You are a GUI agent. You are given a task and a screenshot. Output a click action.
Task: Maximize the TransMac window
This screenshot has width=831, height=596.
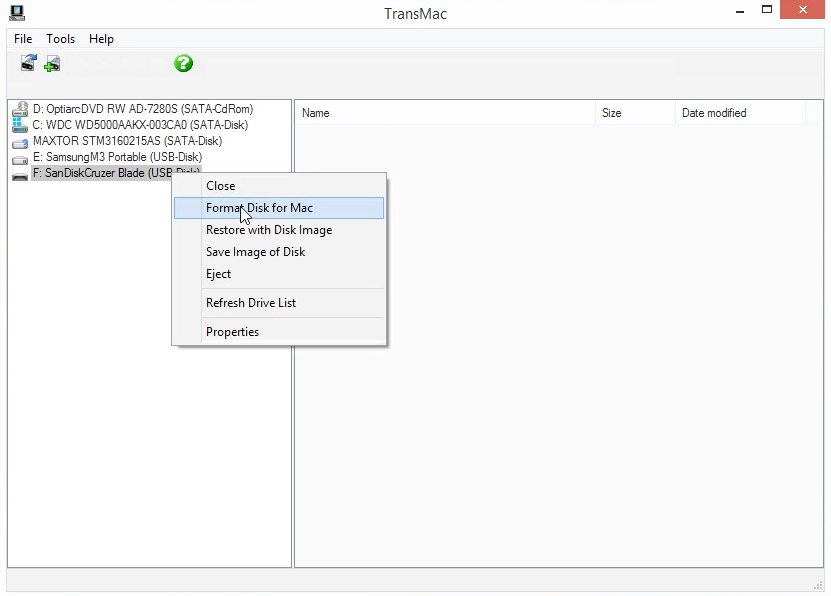(766, 10)
